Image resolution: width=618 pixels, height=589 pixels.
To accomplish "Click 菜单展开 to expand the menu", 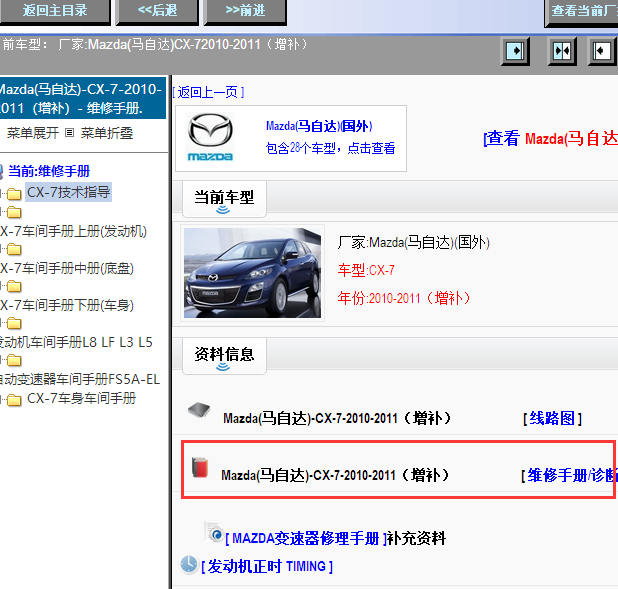I will [x=33, y=133].
